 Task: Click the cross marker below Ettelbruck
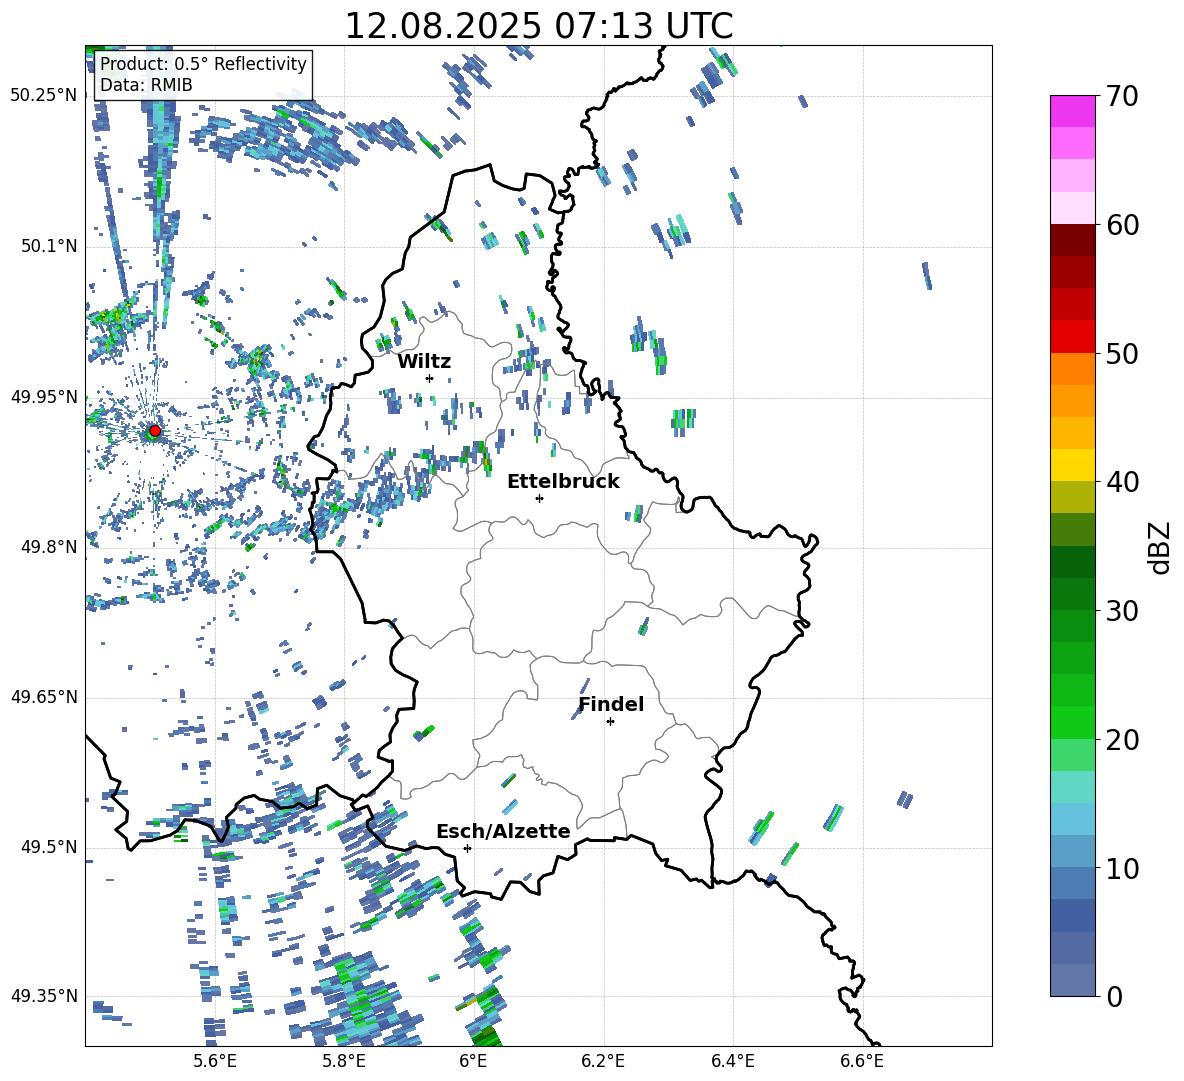539,498
